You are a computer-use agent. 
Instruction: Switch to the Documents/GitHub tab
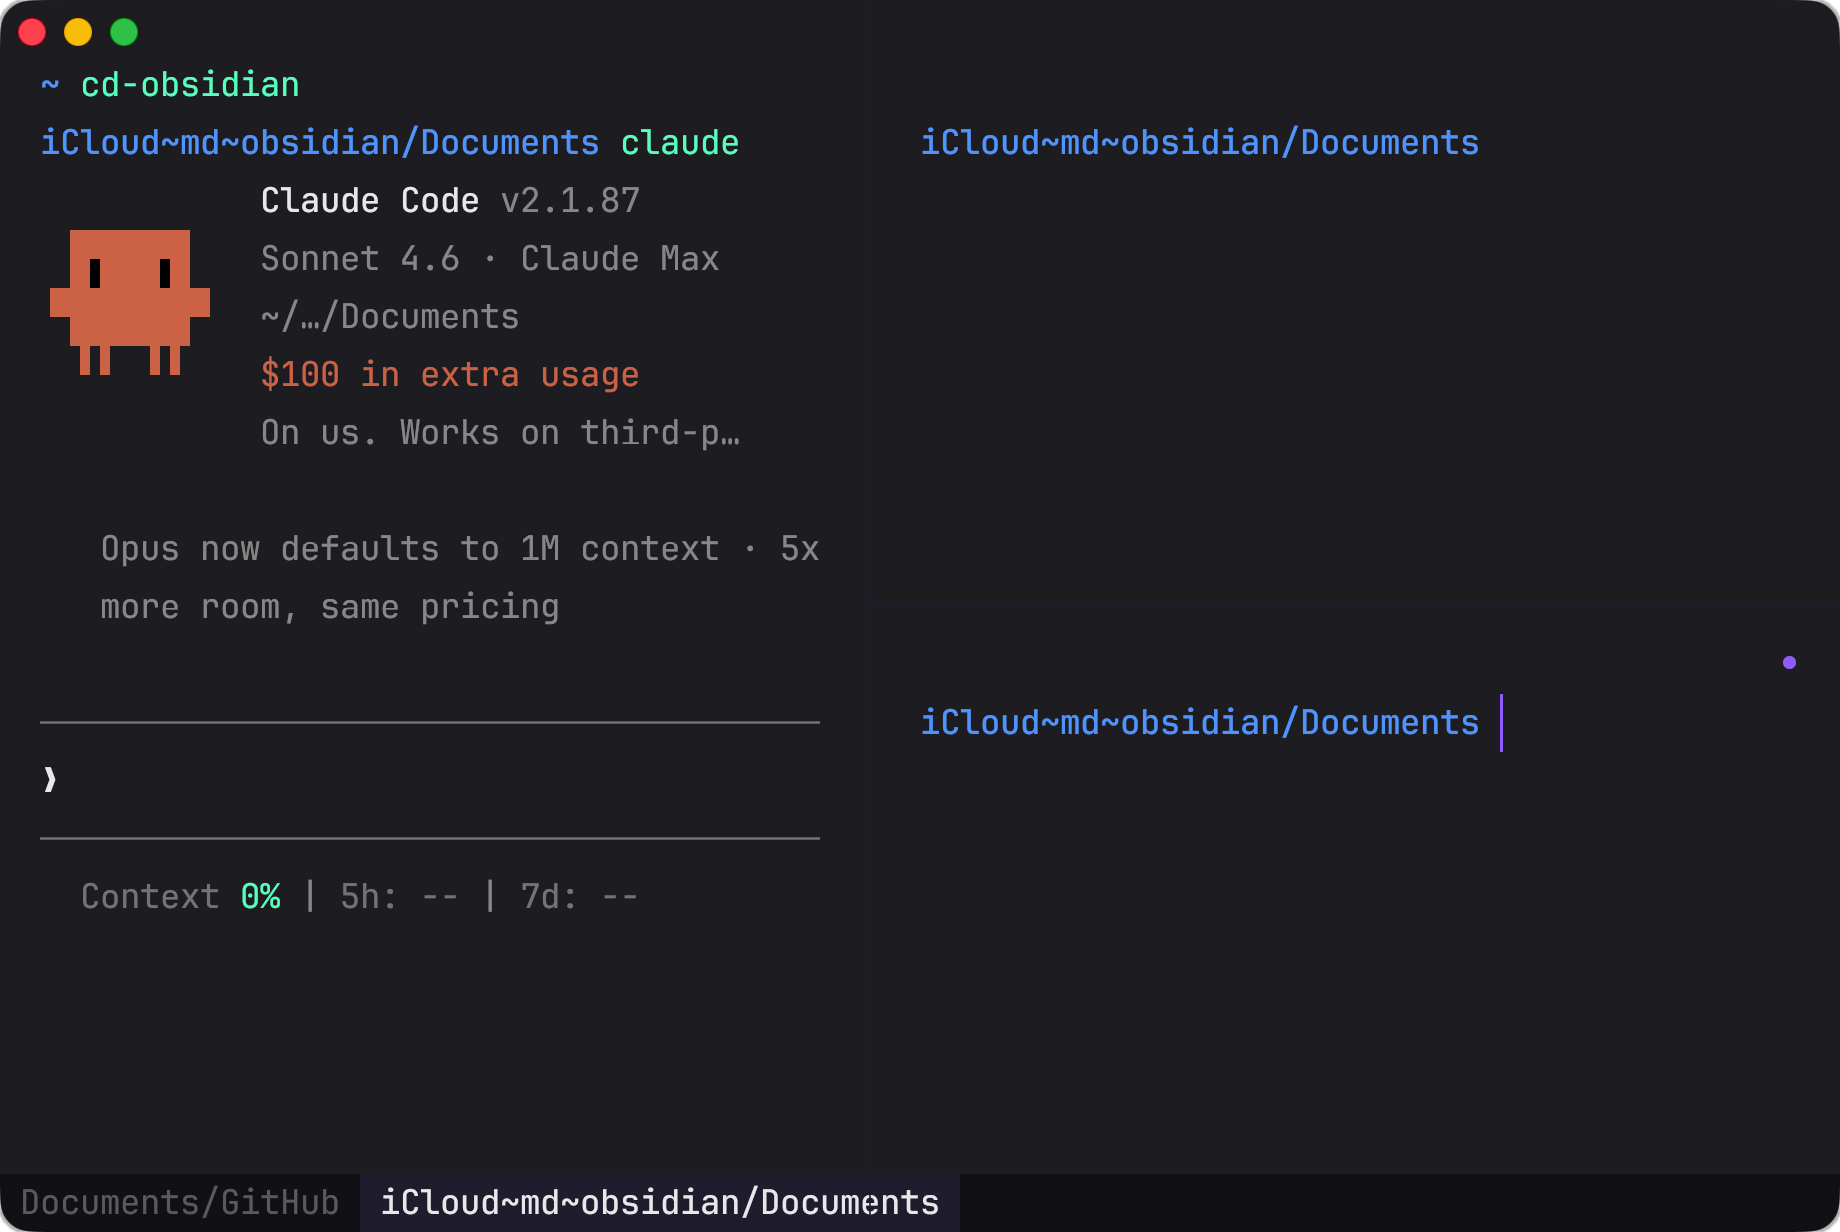pyautogui.click(x=180, y=1202)
